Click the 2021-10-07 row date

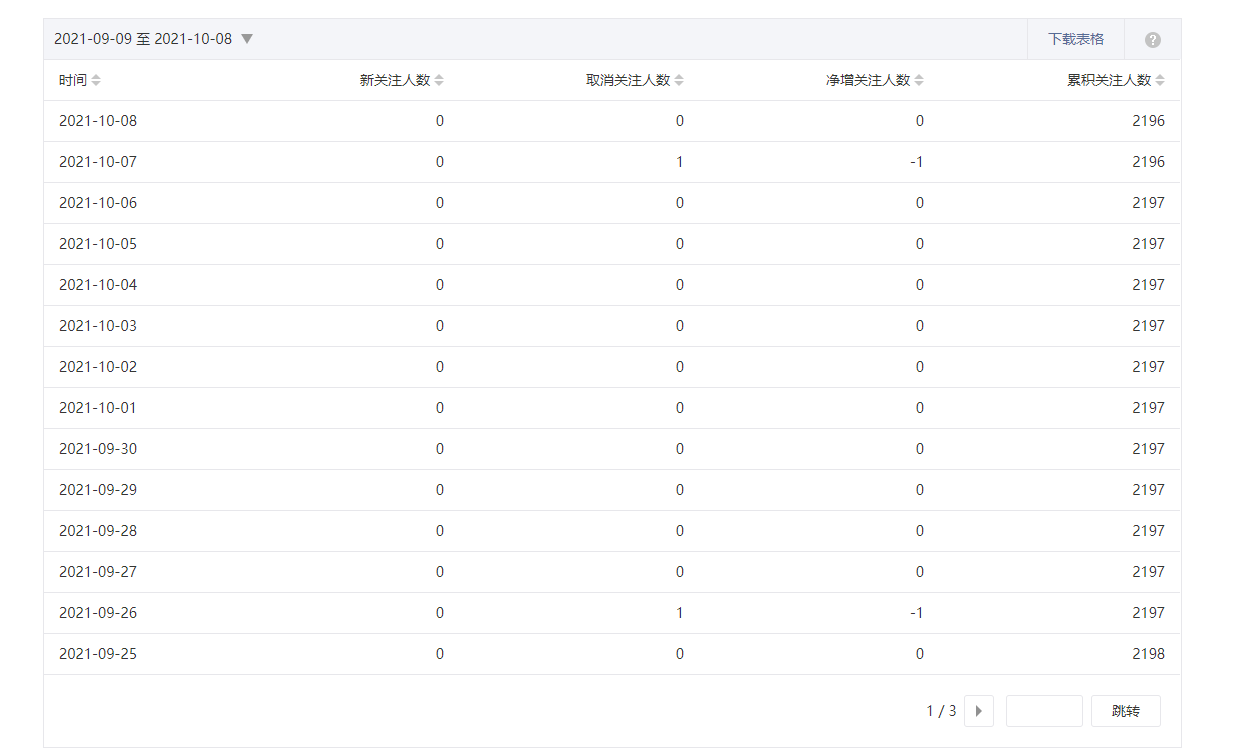click(x=98, y=162)
